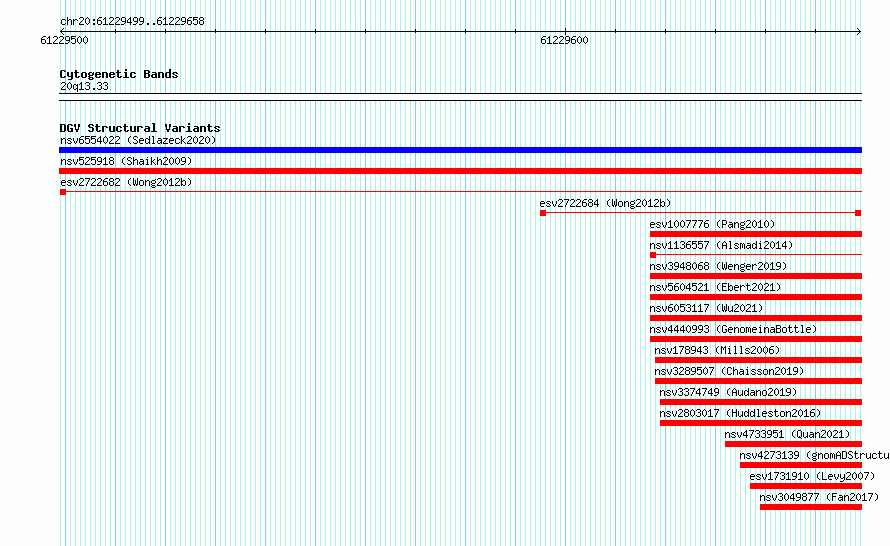This screenshot has height=546, width=890.
Task: Select the 20q13.33 band label
Action: pyautogui.click(x=84, y=86)
